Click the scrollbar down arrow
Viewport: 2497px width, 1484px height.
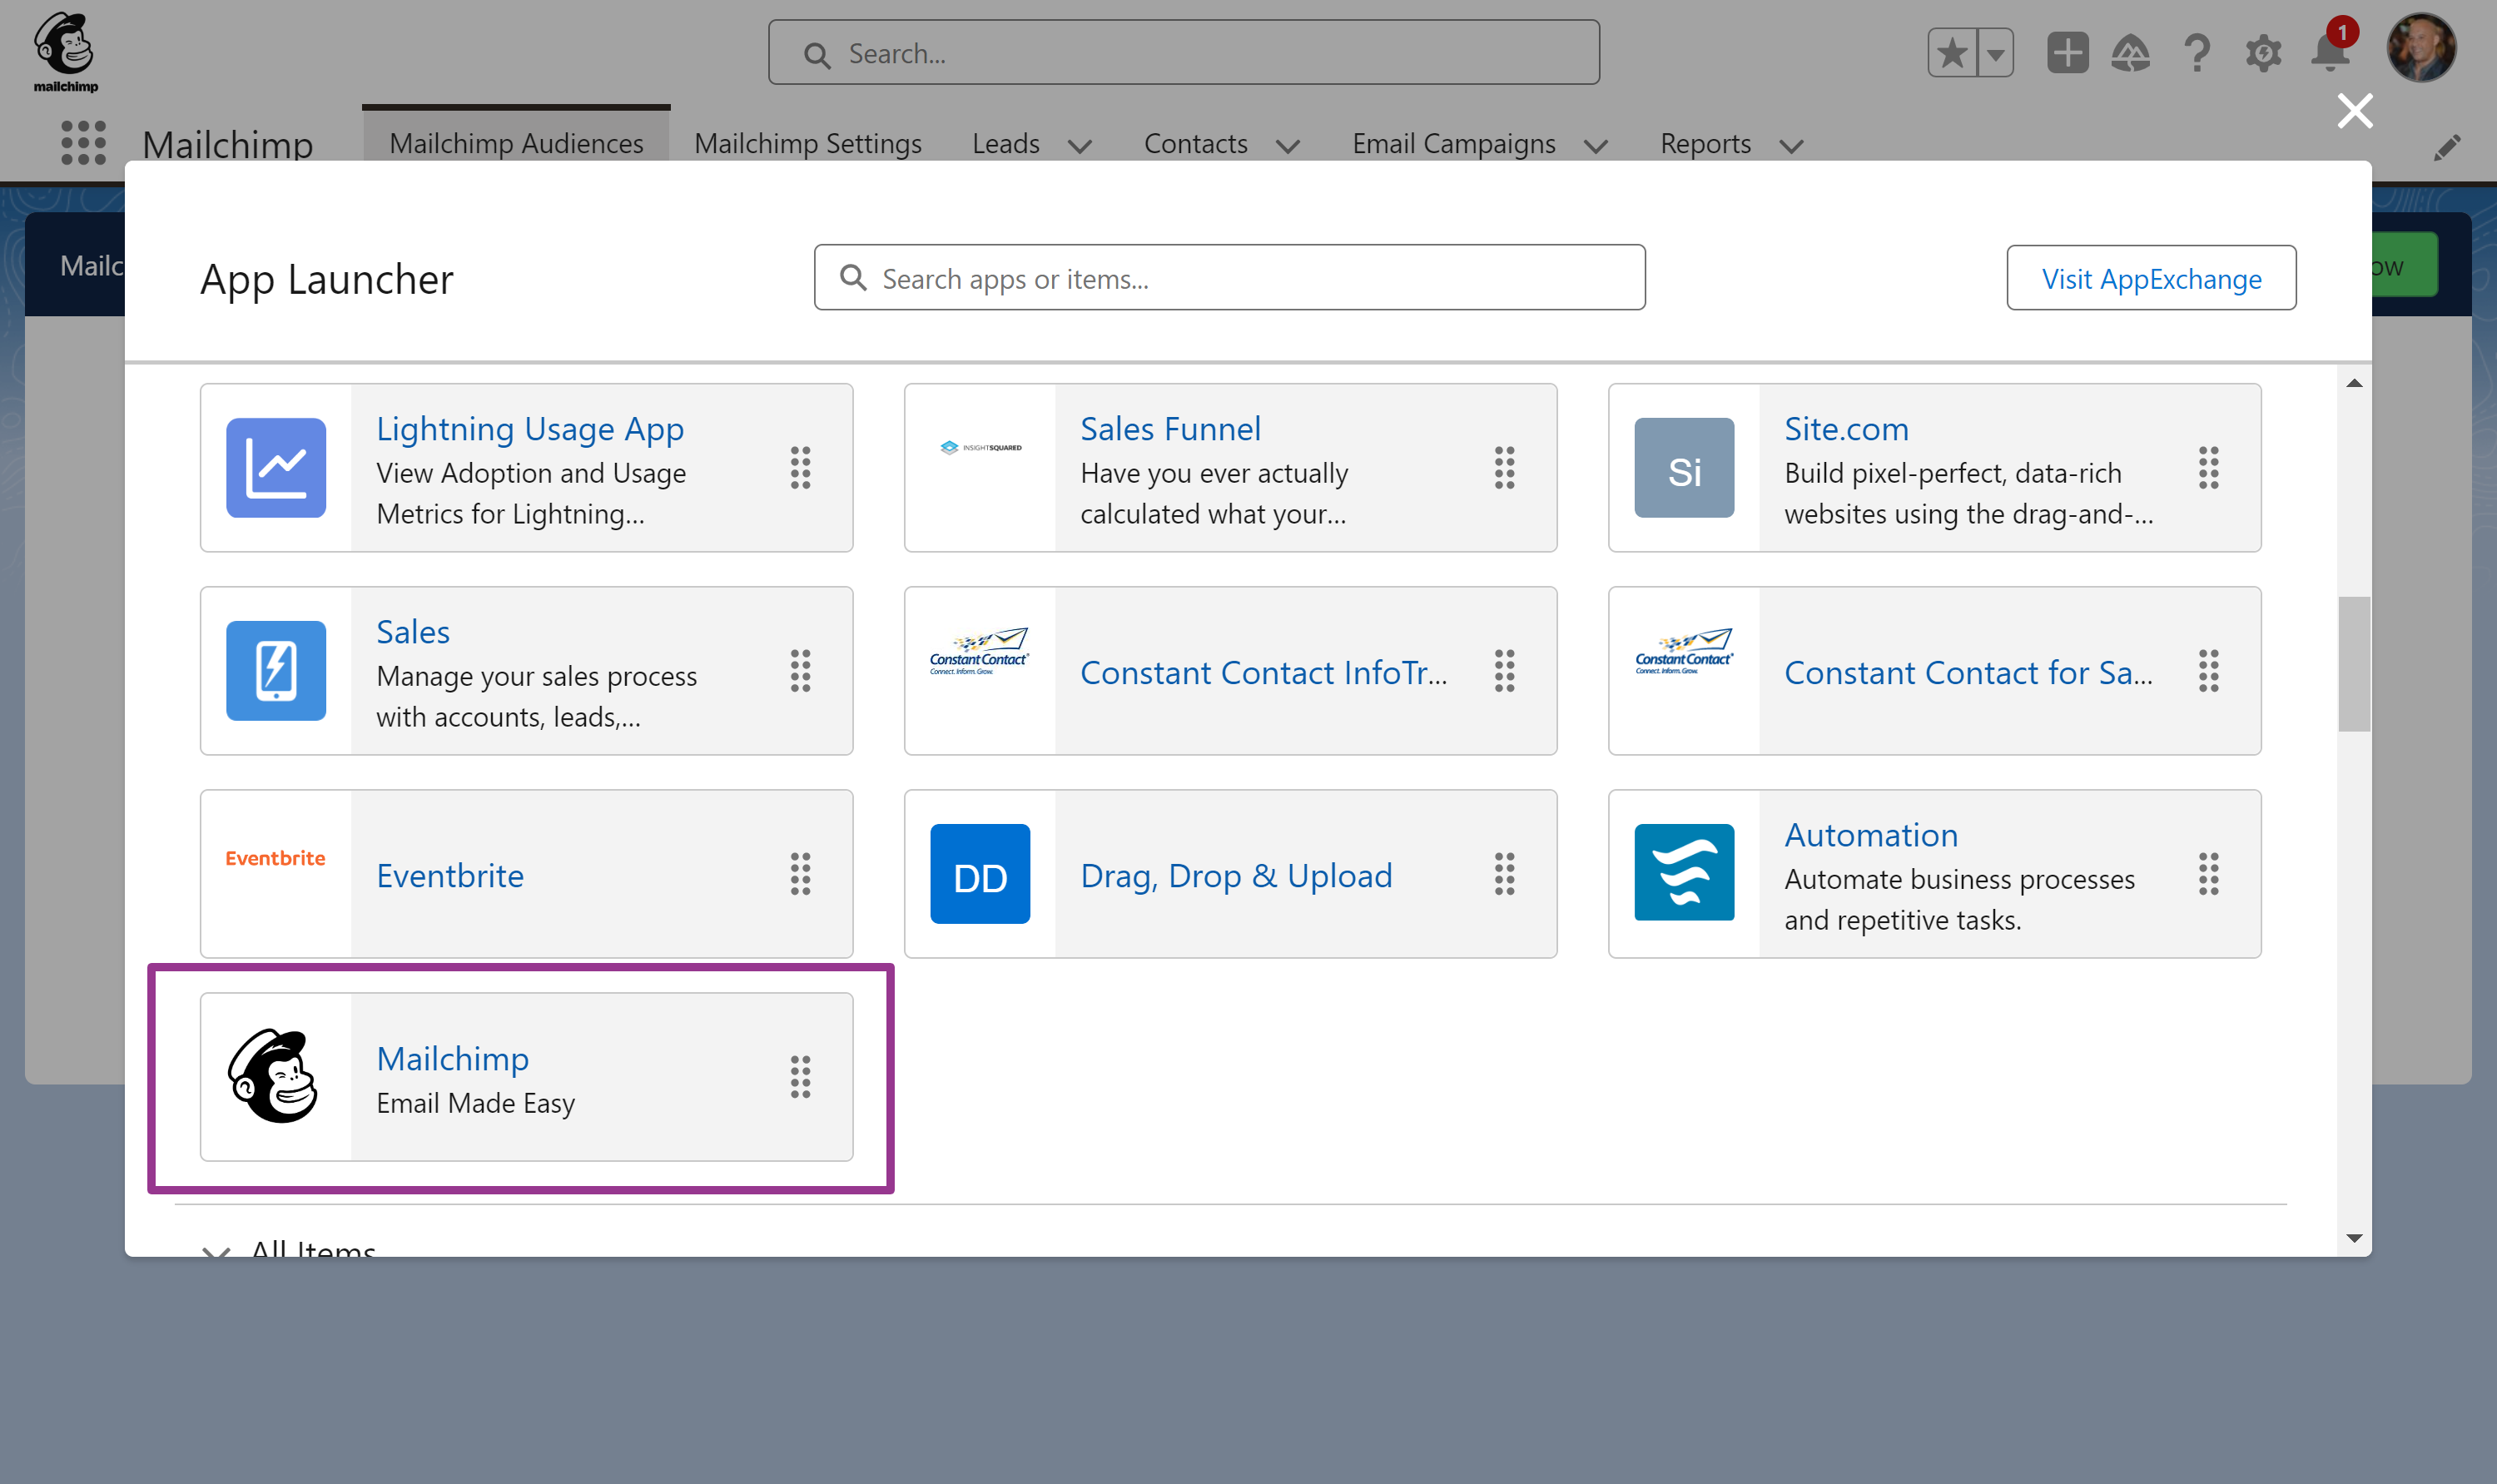pos(2354,1238)
